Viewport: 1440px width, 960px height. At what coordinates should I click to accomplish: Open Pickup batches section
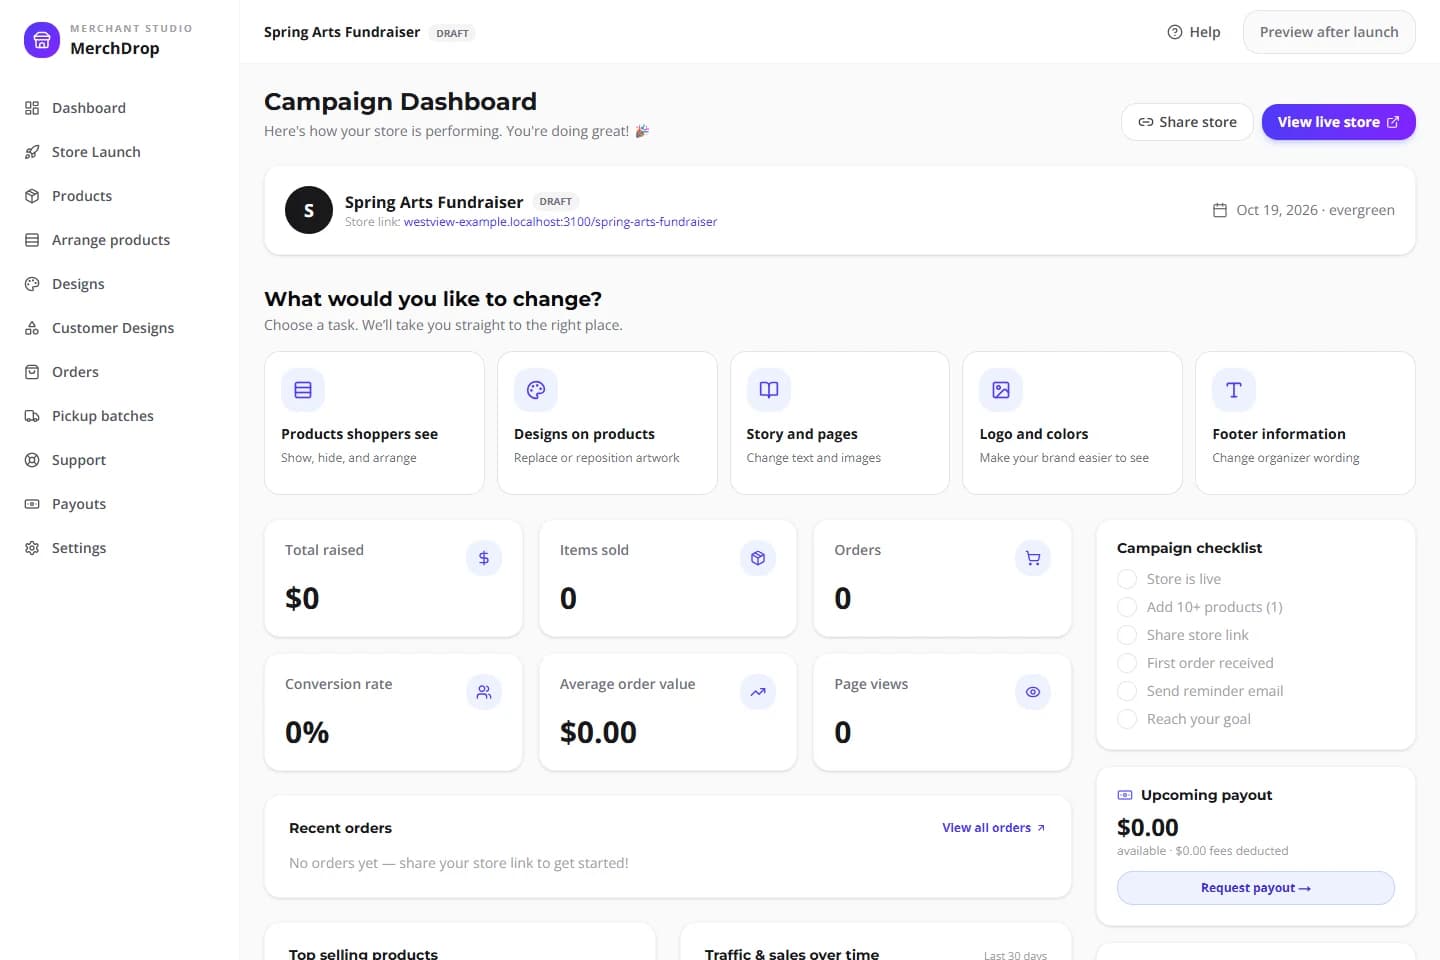(x=119, y=416)
